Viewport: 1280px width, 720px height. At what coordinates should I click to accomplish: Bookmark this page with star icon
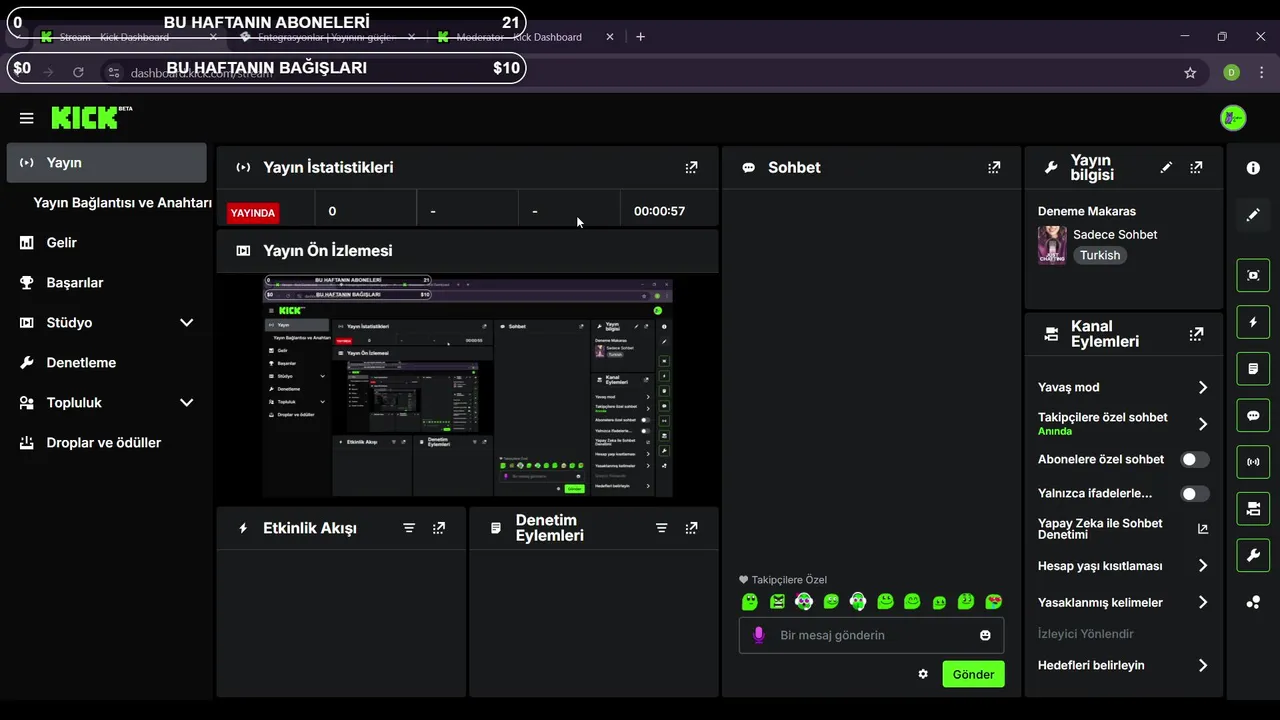click(1190, 73)
